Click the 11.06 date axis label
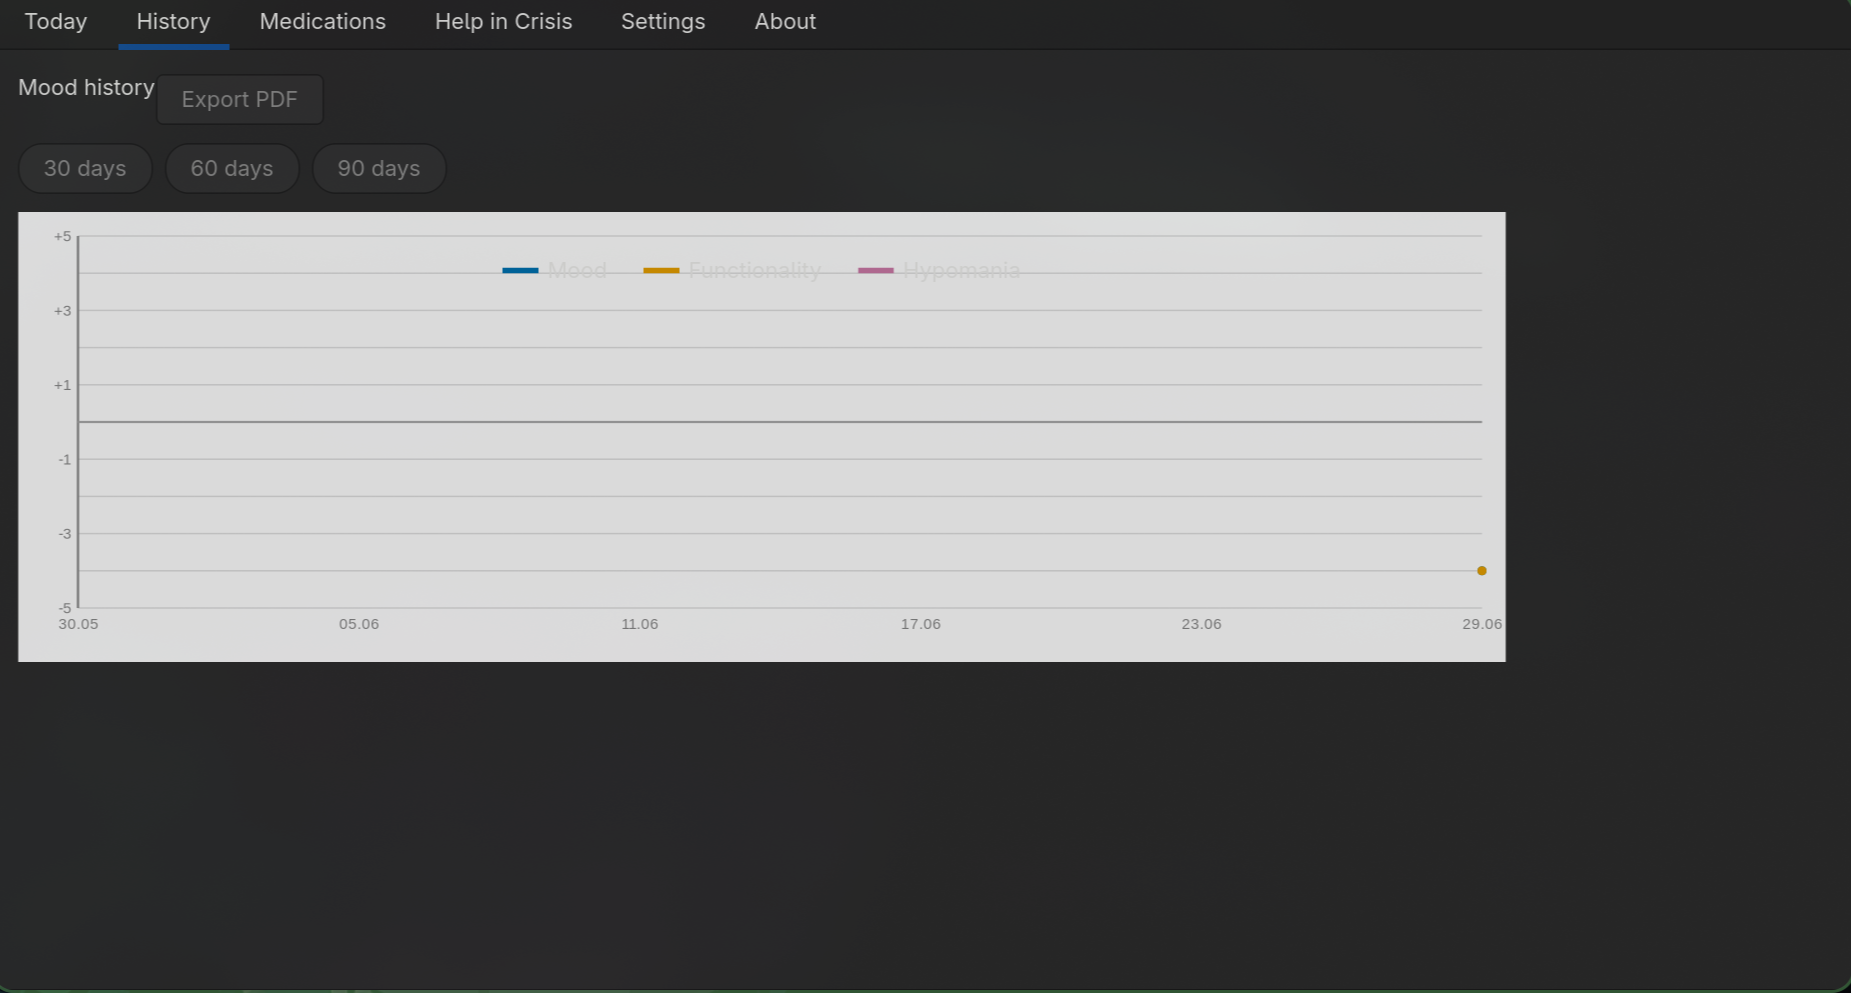This screenshot has width=1851, height=993. click(640, 624)
